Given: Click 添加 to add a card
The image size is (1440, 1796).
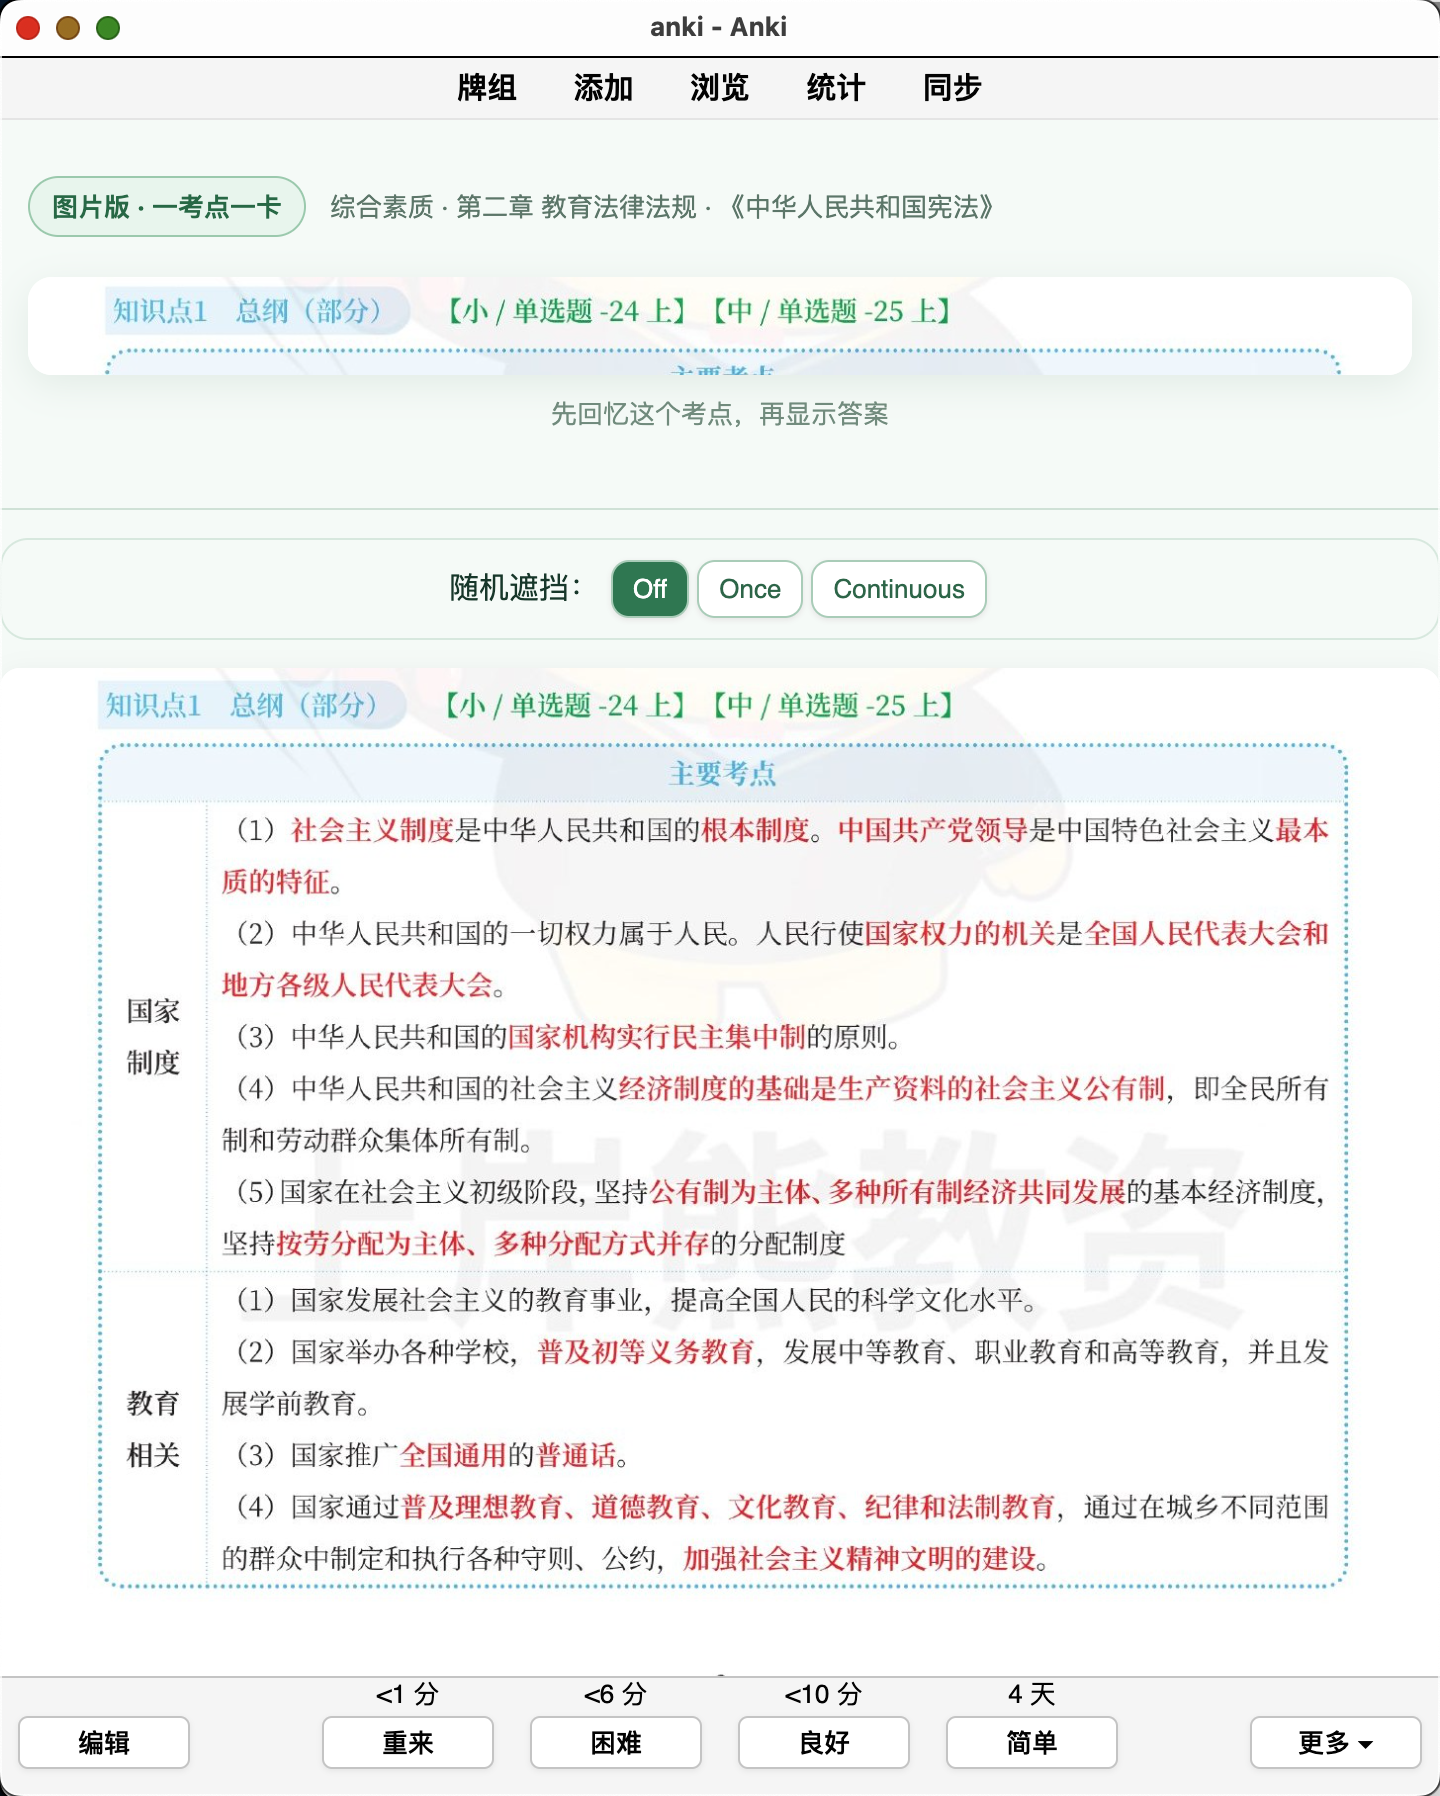Looking at the screenshot, I should [603, 88].
